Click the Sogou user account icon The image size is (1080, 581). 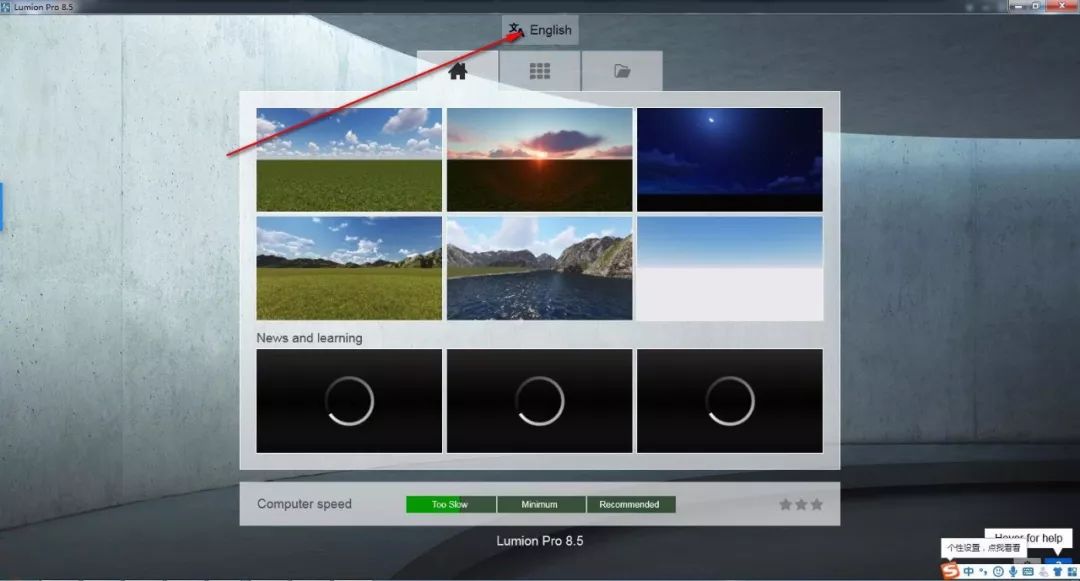point(1043,571)
